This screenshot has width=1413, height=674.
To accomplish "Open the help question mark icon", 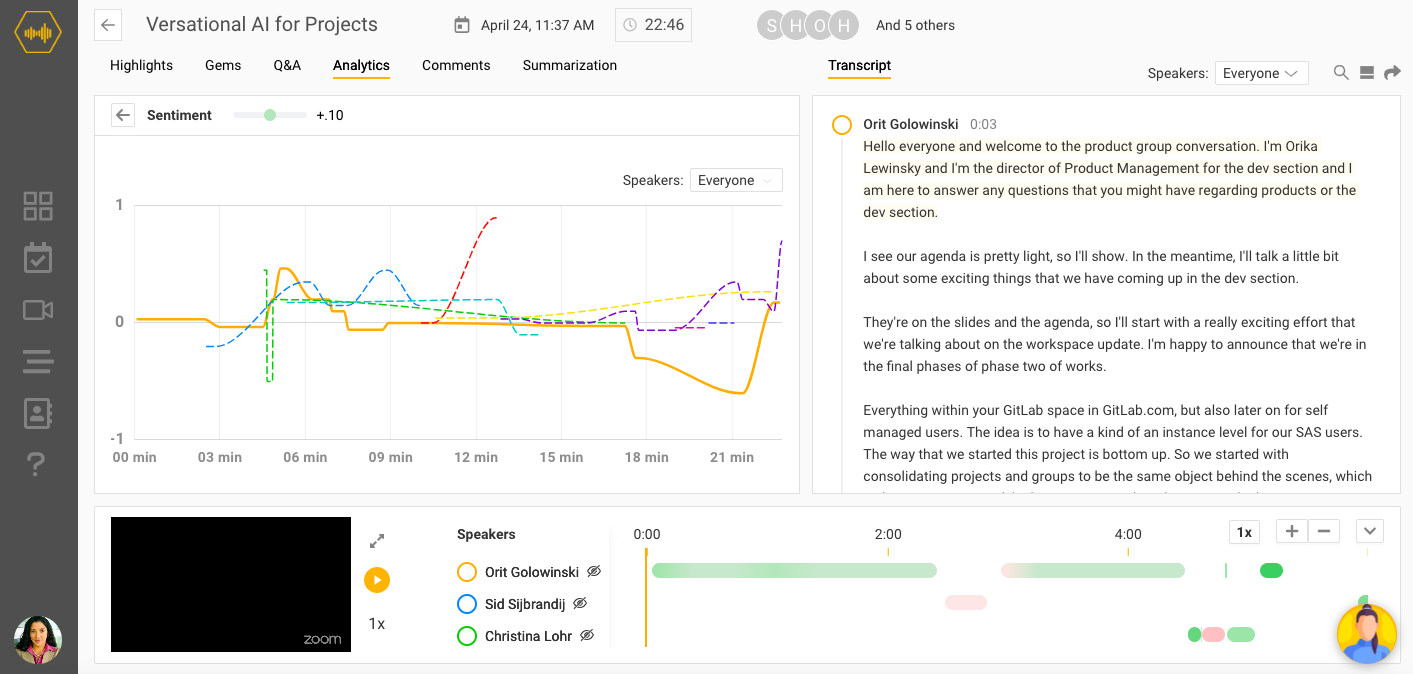I will click(37, 464).
